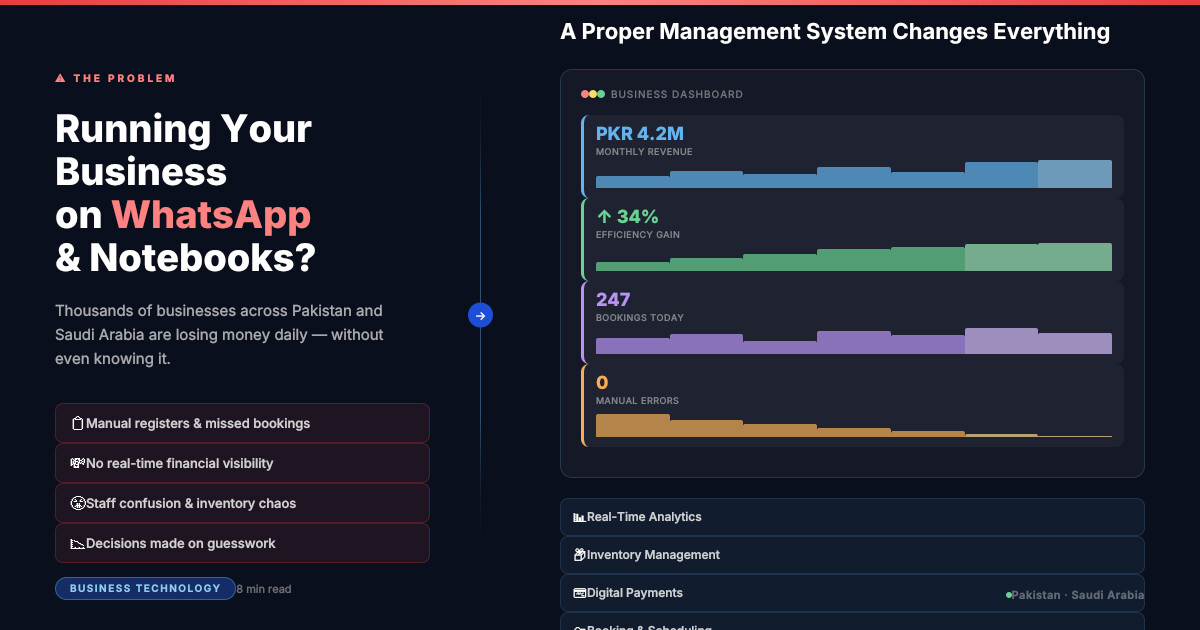Click the 34% efficiency gain card

tap(852, 239)
